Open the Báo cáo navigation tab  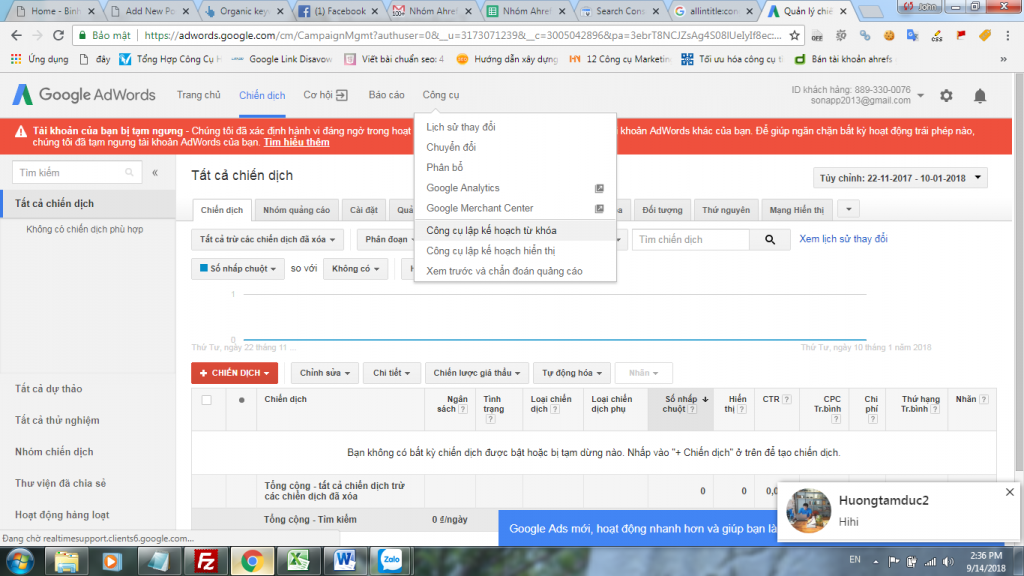pos(386,95)
